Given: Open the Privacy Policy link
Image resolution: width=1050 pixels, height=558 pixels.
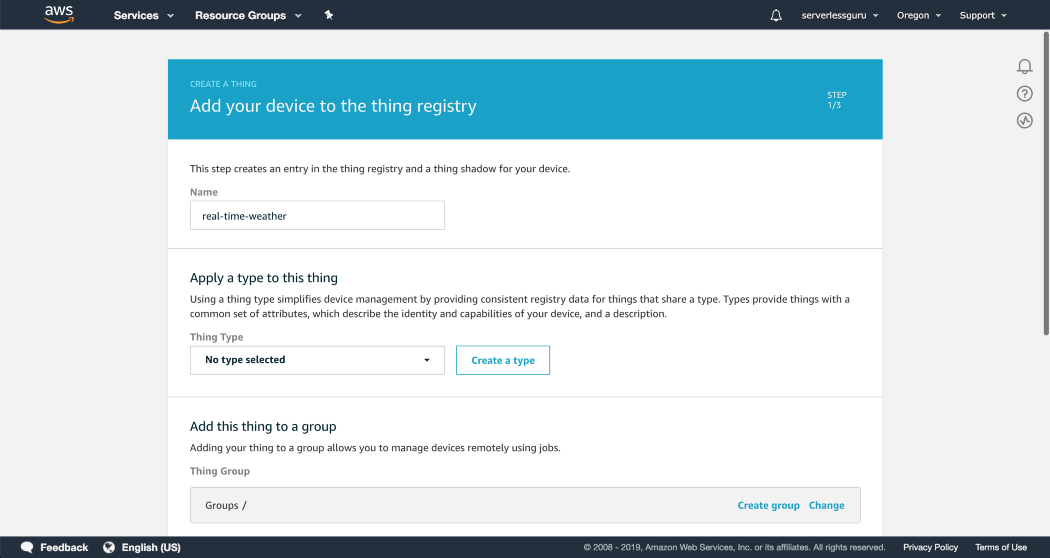Looking at the screenshot, I should (x=930, y=547).
